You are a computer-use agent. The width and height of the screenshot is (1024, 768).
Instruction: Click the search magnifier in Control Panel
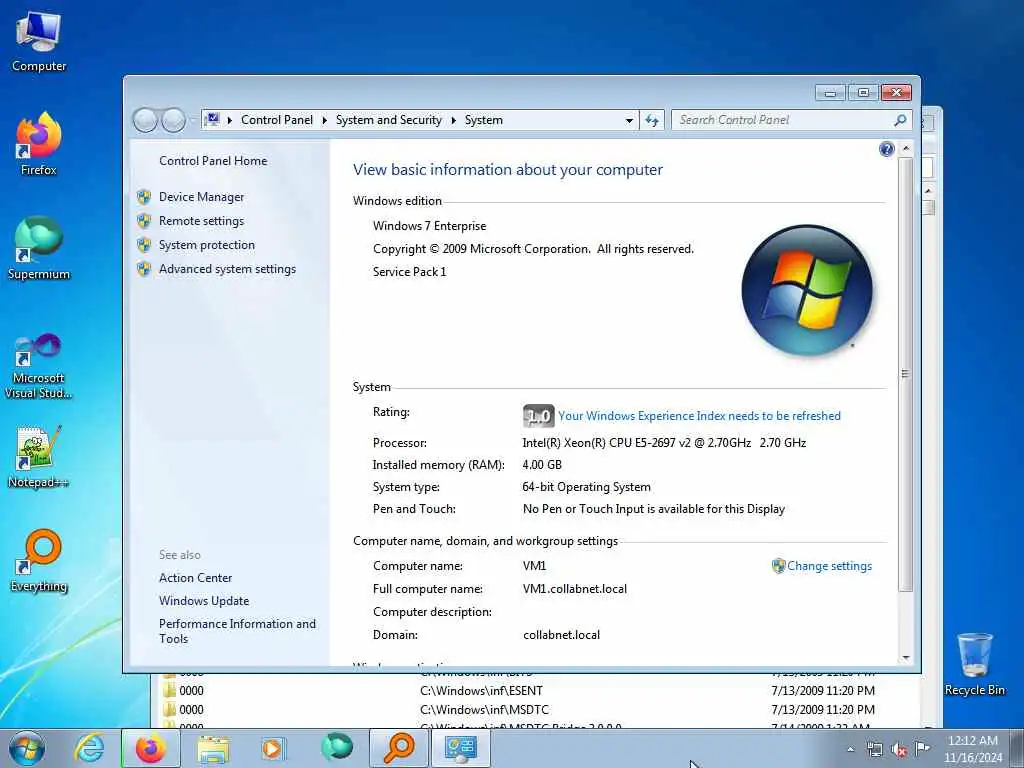point(900,120)
